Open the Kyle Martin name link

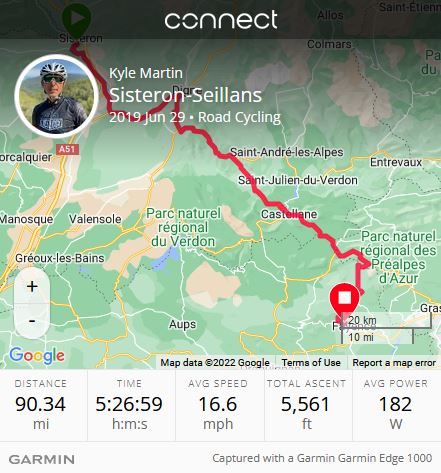pyautogui.click(x=146, y=73)
